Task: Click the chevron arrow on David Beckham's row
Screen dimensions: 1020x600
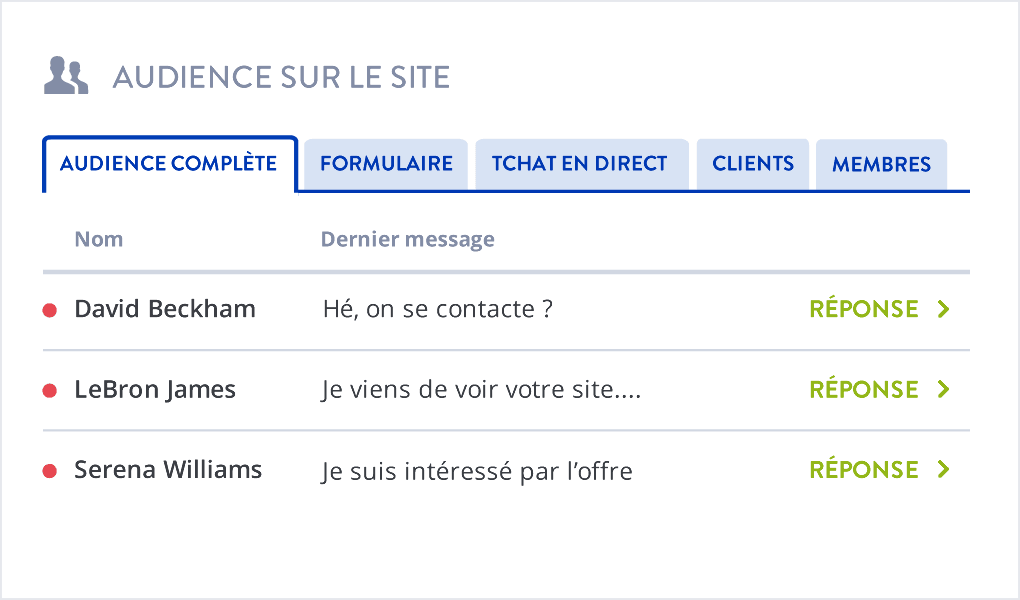Action: coord(942,310)
